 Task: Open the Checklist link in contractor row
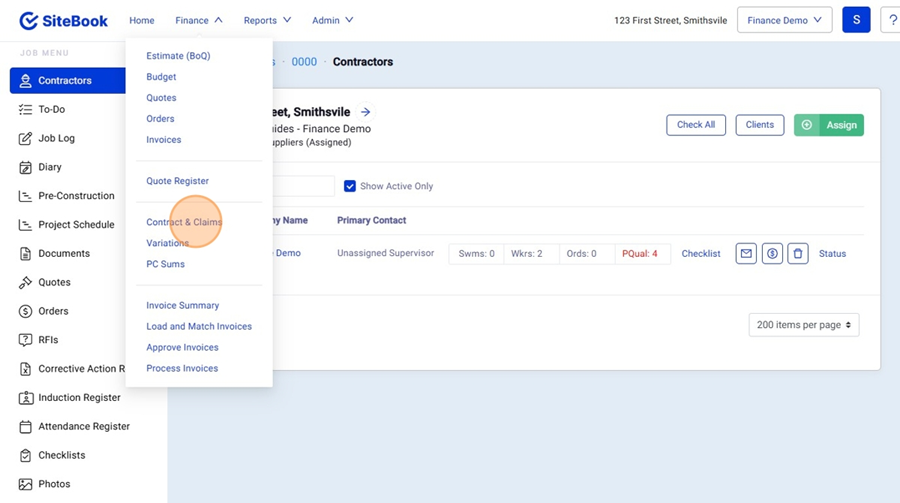(x=701, y=254)
